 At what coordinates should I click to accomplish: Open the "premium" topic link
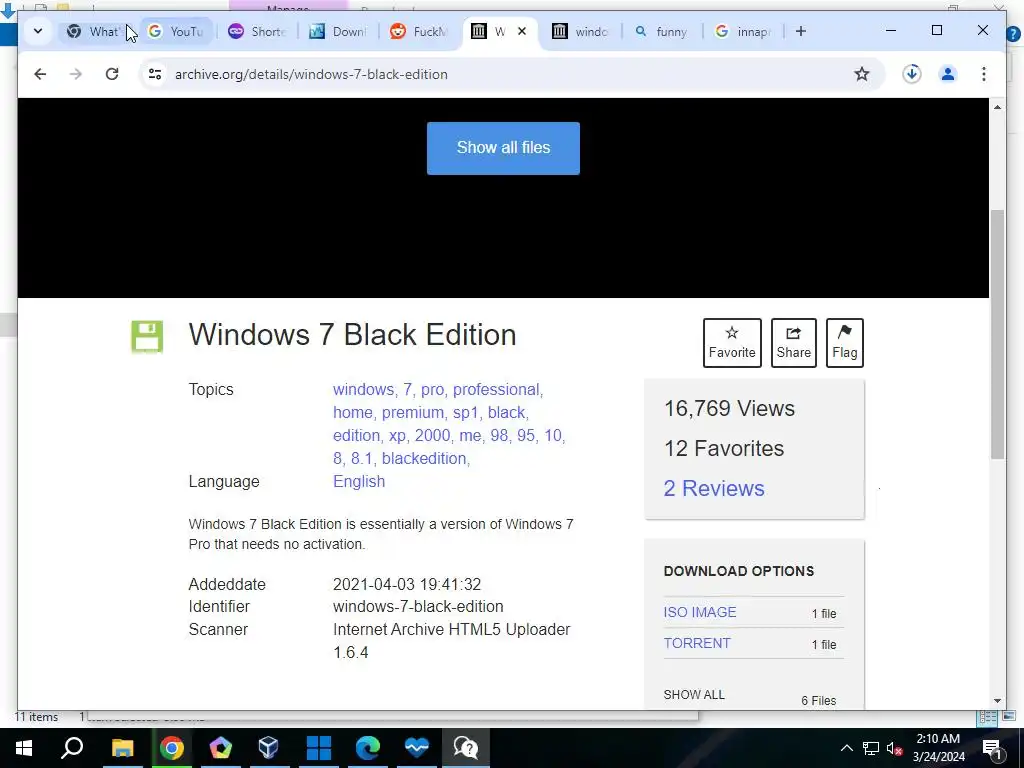point(412,412)
